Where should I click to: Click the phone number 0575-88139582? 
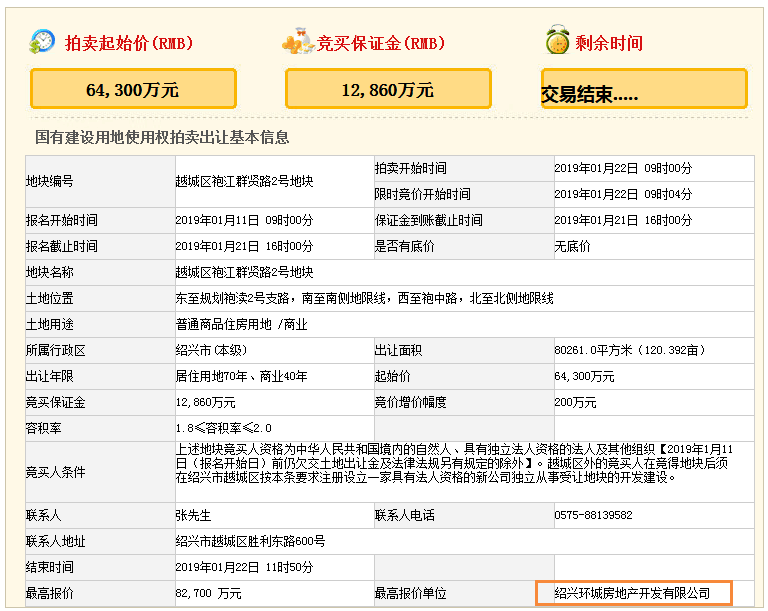[x=593, y=515]
